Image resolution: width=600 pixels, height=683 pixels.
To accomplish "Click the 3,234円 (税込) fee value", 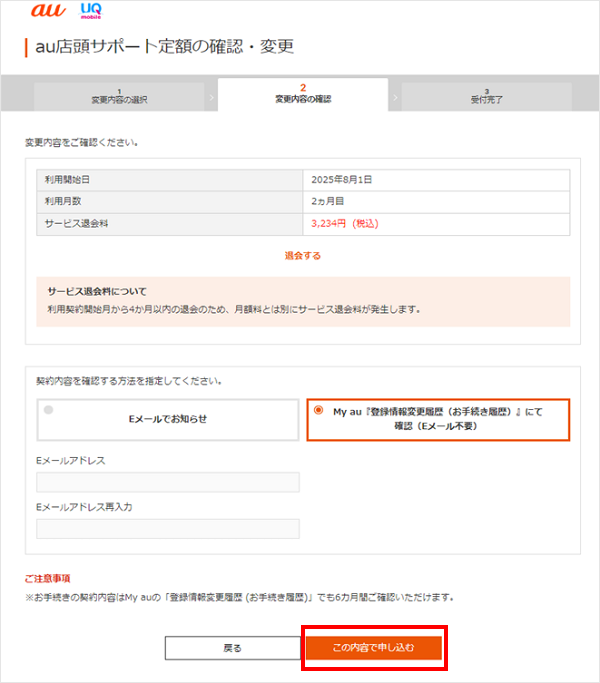I will point(344,223).
